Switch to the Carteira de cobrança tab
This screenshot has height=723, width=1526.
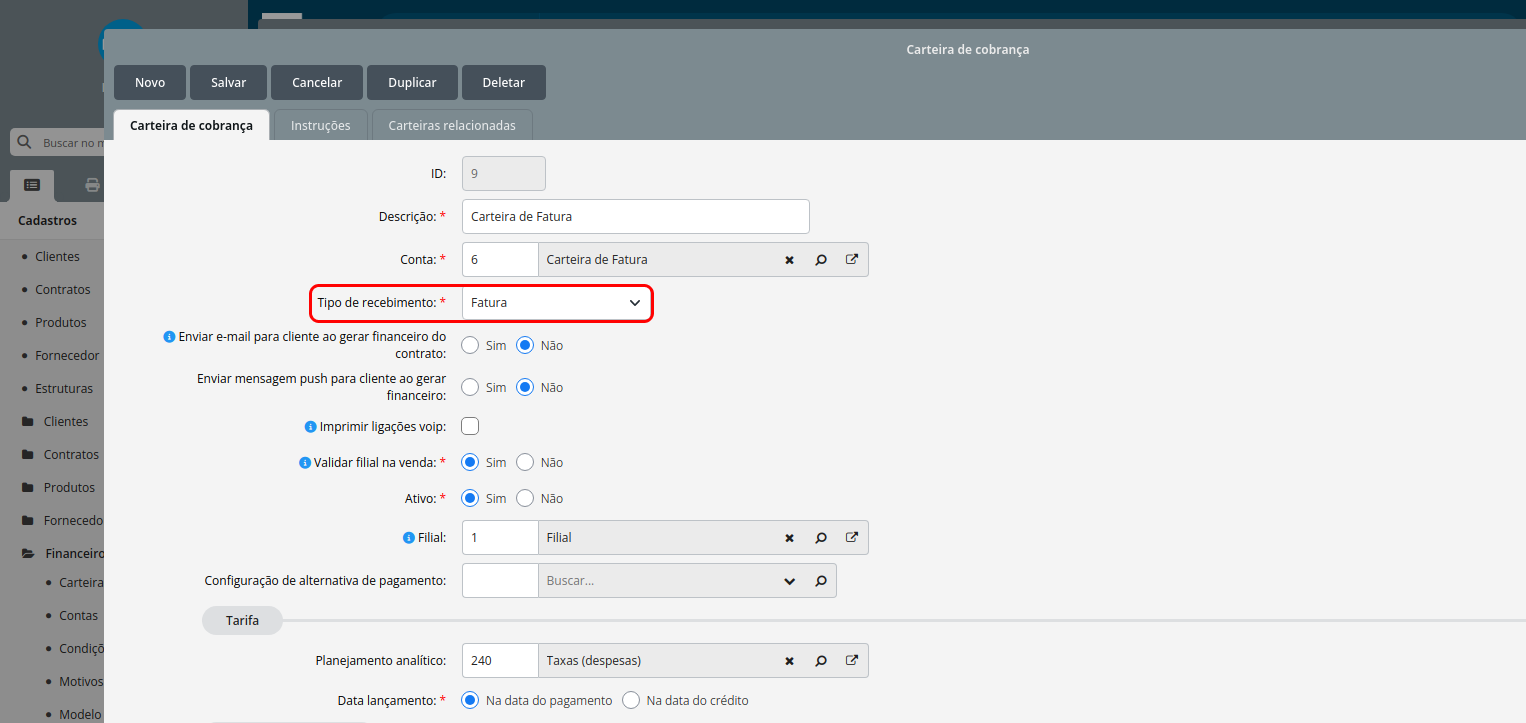(x=191, y=126)
